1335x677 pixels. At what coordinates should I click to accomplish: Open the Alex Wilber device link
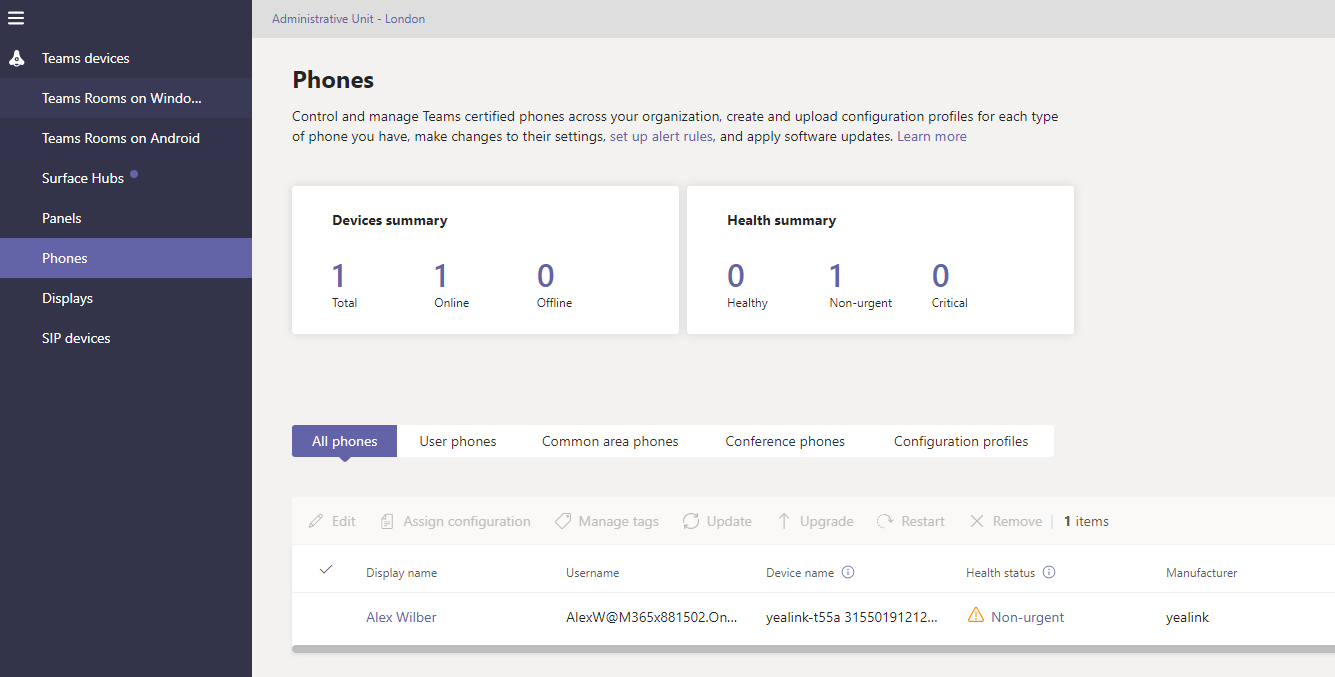(401, 617)
